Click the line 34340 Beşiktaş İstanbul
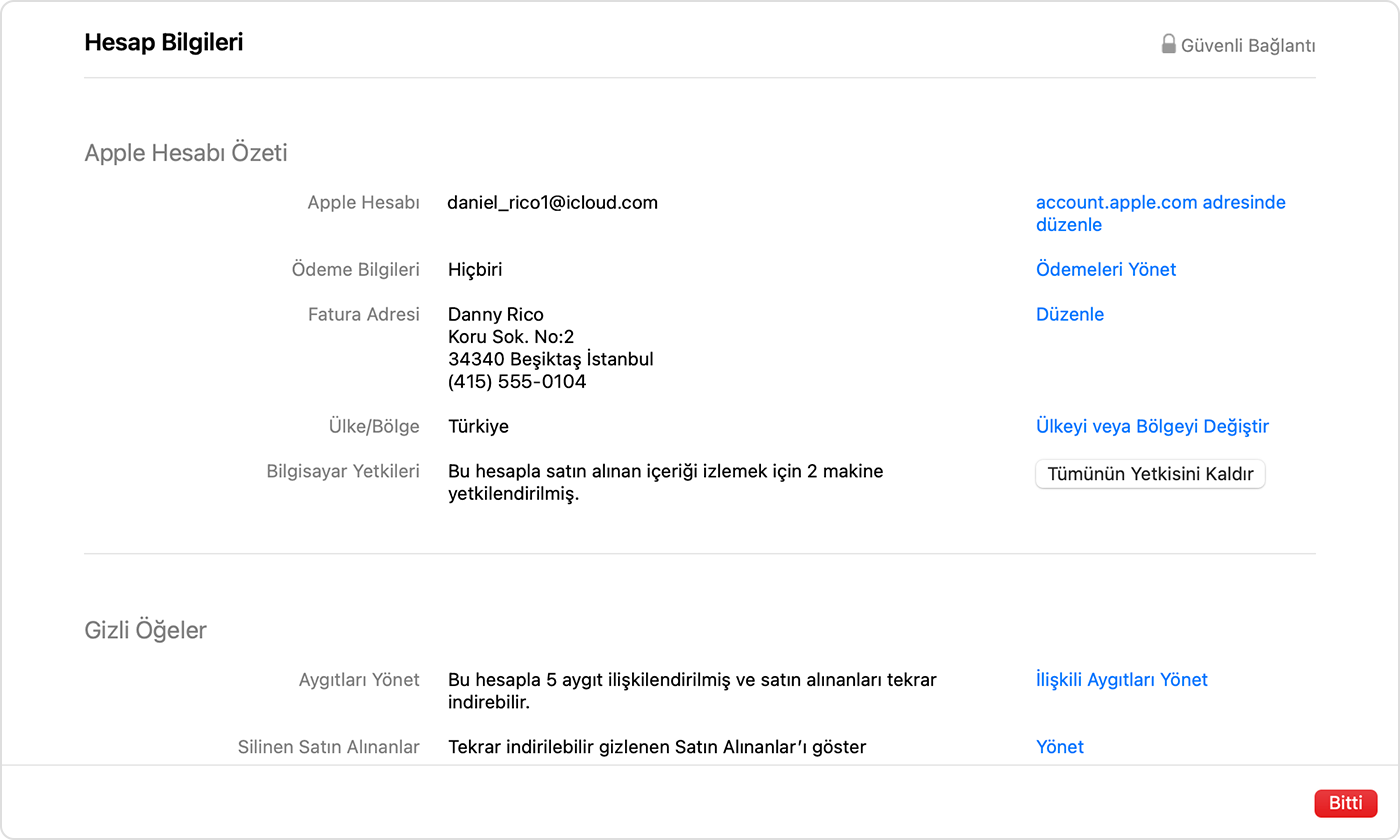 [x=551, y=360]
